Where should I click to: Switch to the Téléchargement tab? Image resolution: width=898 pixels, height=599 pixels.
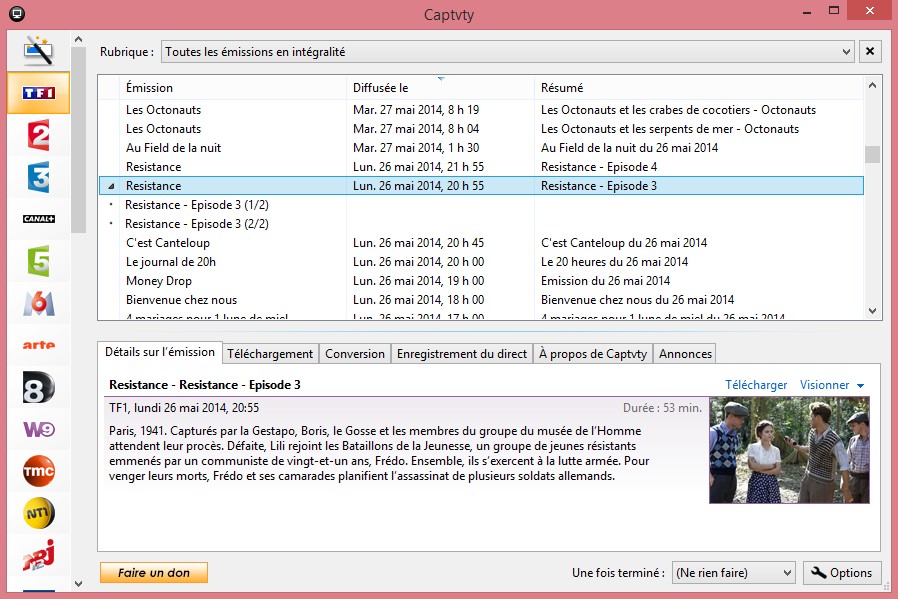(270, 354)
